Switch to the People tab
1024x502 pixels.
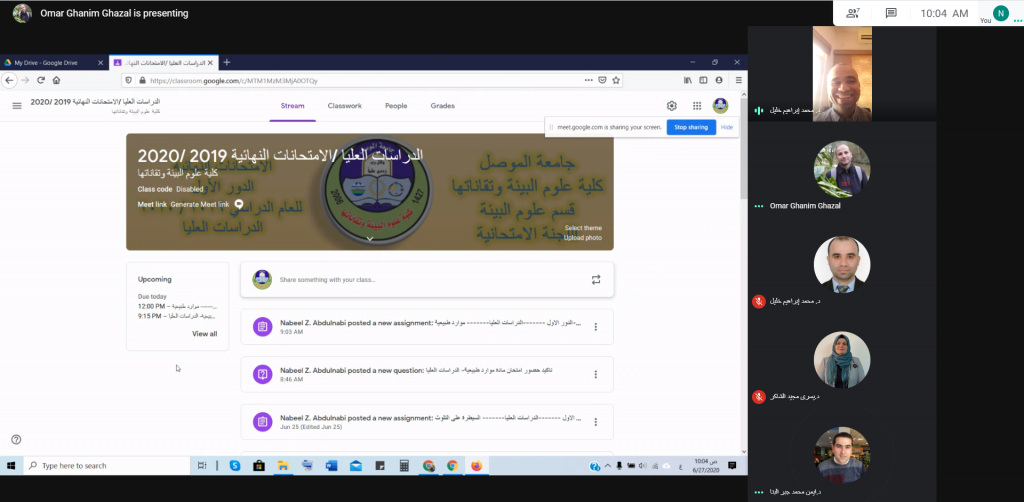(396, 105)
